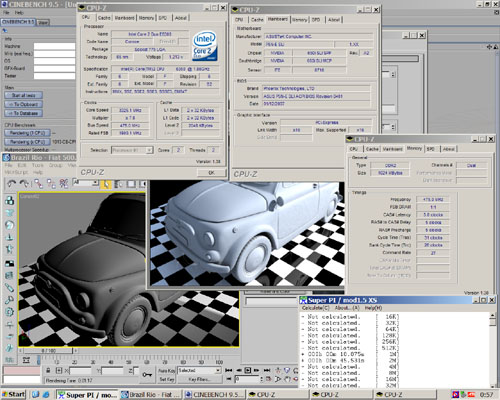The image size is (500, 400).
Task: Click the 8 / 100 time slider handle
Action: click(x=48, y=351)
